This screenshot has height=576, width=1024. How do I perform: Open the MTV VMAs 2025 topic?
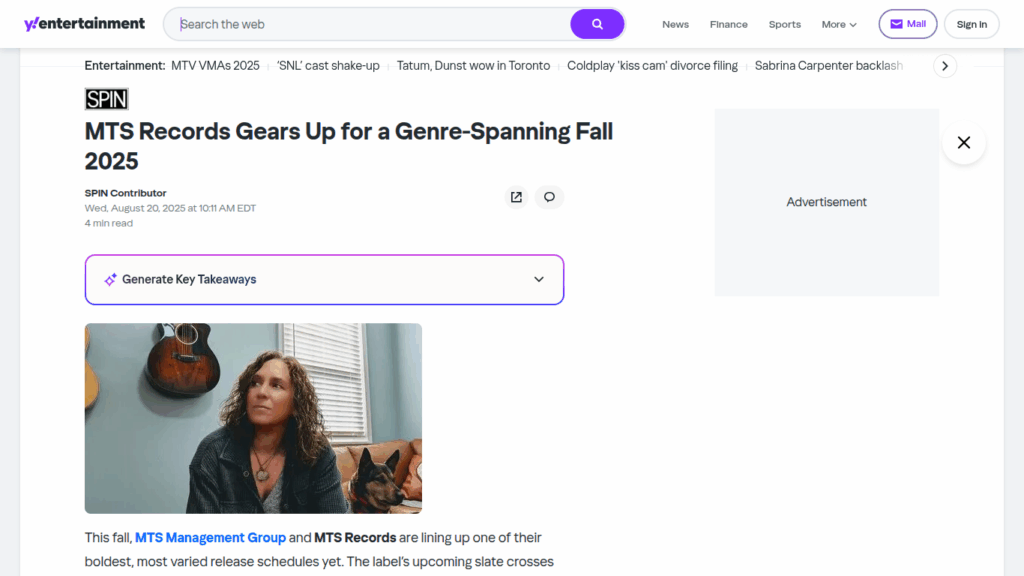[215, 66]
